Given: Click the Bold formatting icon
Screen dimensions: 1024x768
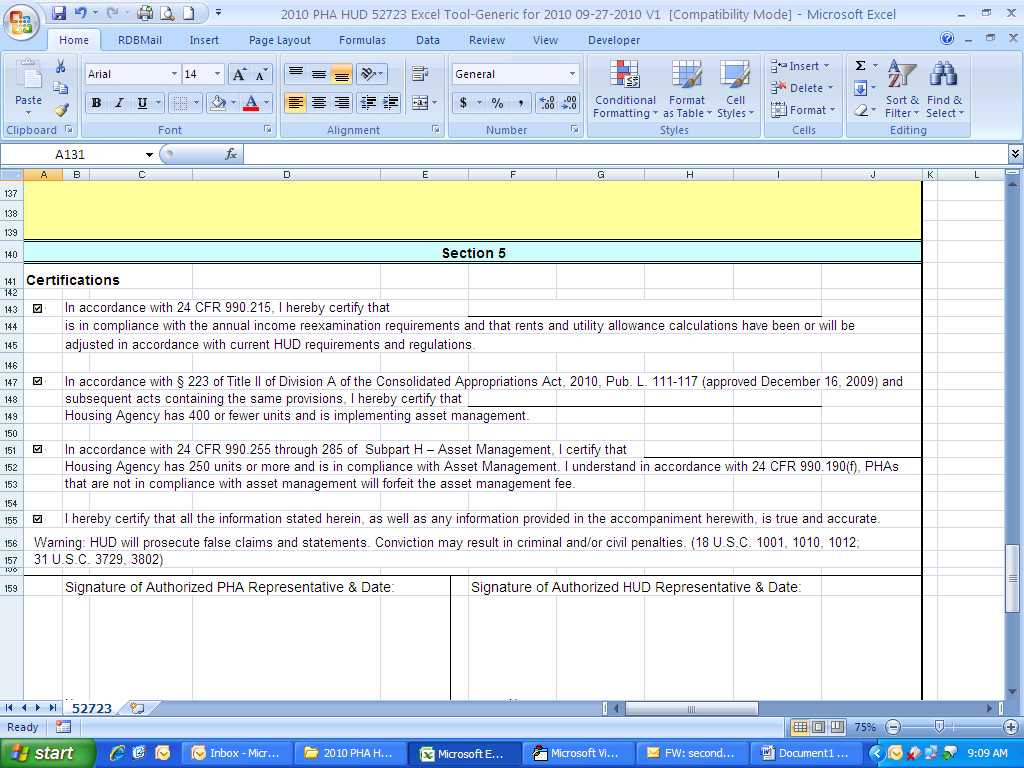Looking at the screenshot, I should (96, 103).
